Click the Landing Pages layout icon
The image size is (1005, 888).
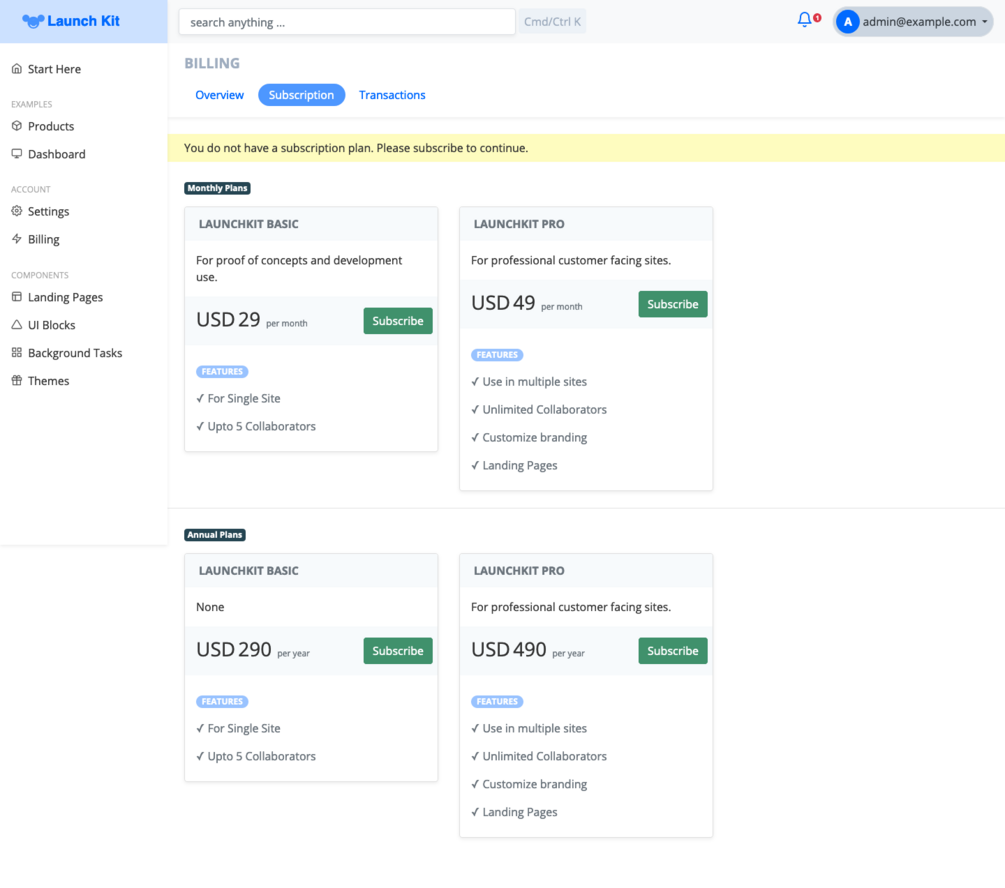[16, 297]
